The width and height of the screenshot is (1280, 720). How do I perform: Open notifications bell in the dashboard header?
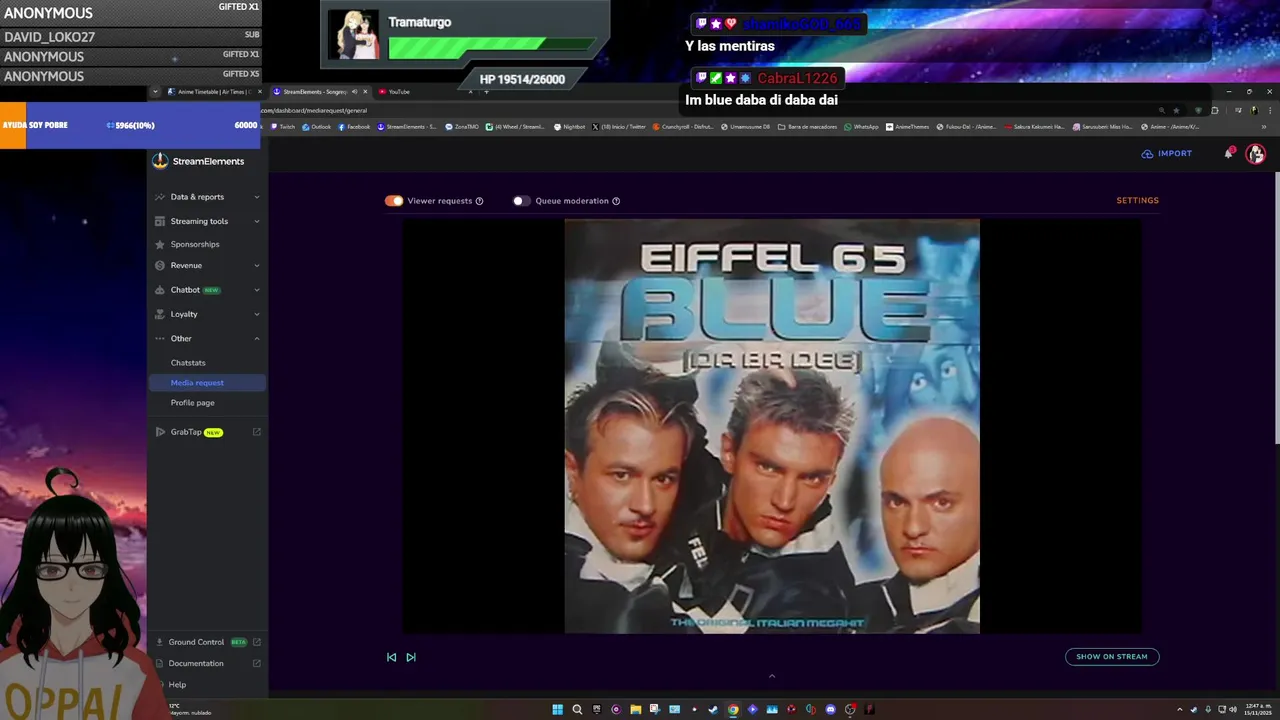[x=1229, y=153]
